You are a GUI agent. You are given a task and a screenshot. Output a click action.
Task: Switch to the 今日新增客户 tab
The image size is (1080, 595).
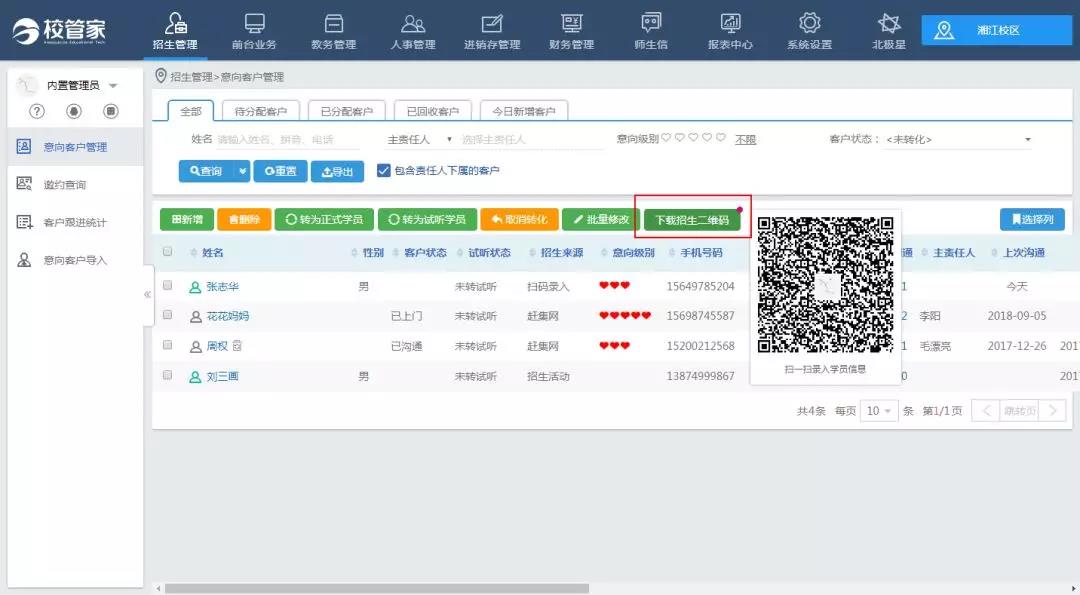pos(523,111)
